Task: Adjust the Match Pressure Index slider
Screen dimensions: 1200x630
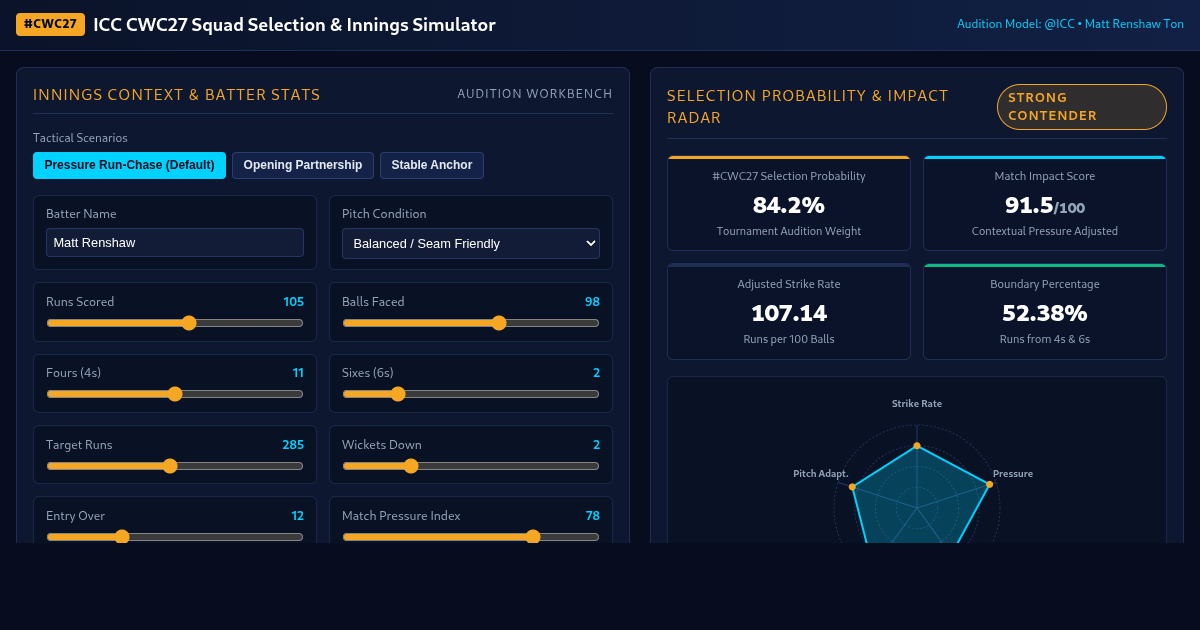Action: (471, 537)
